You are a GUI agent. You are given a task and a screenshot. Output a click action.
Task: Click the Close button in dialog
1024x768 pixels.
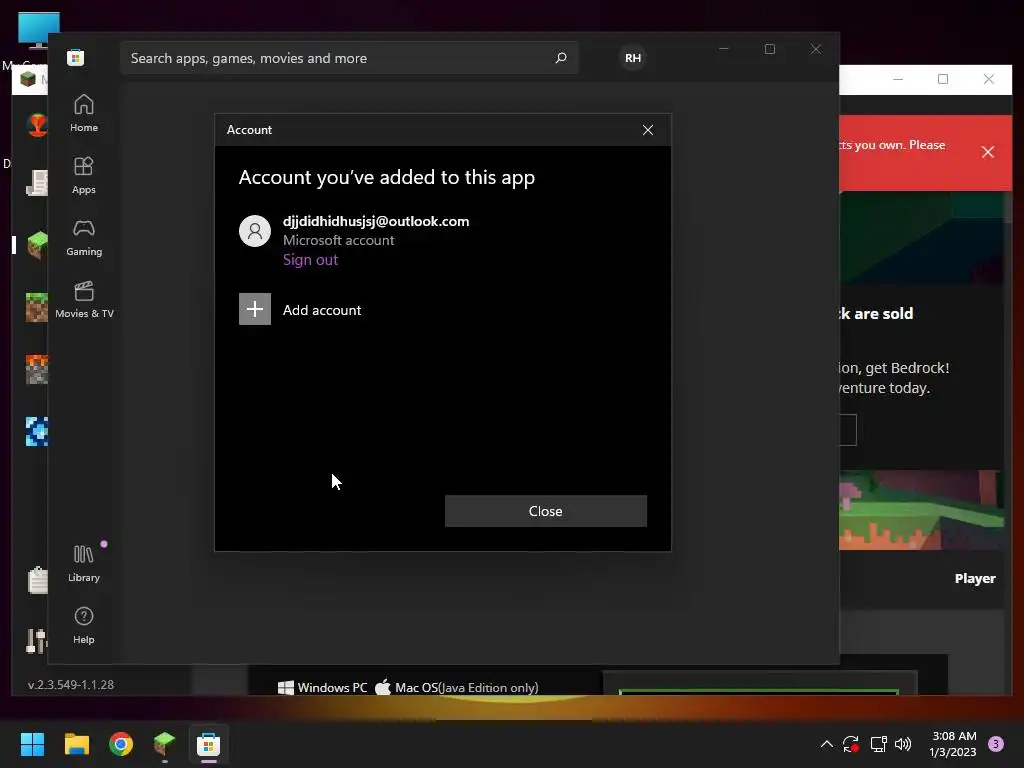(546, 511)
